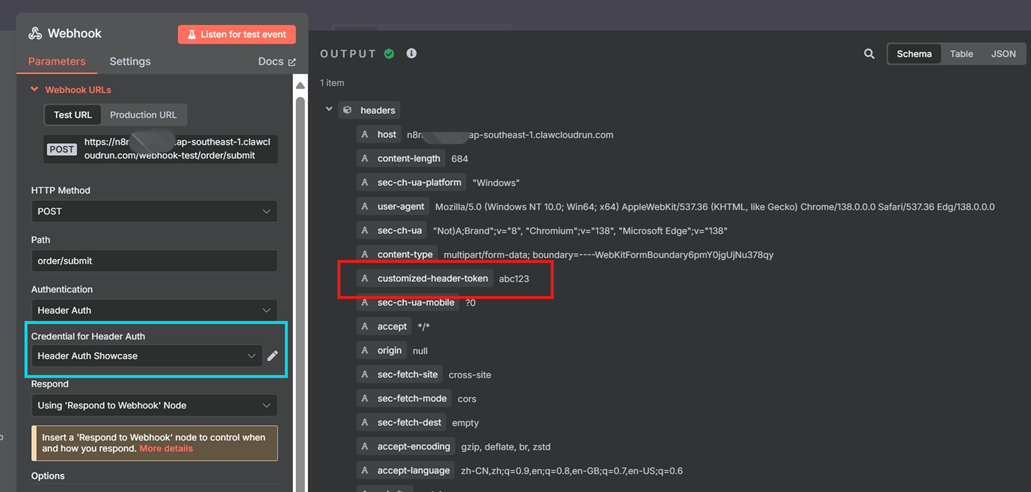Viewport: 1031px width, 492px height.
Task: Click type icon beside customized-header-token field
Action: pos(365,278)
